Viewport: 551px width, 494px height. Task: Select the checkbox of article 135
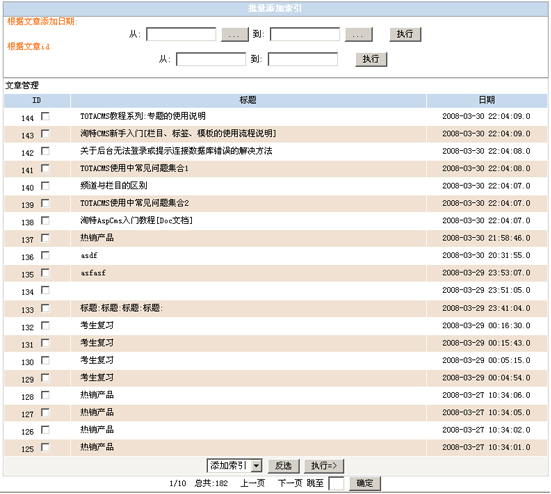click(x=45, y=273)
